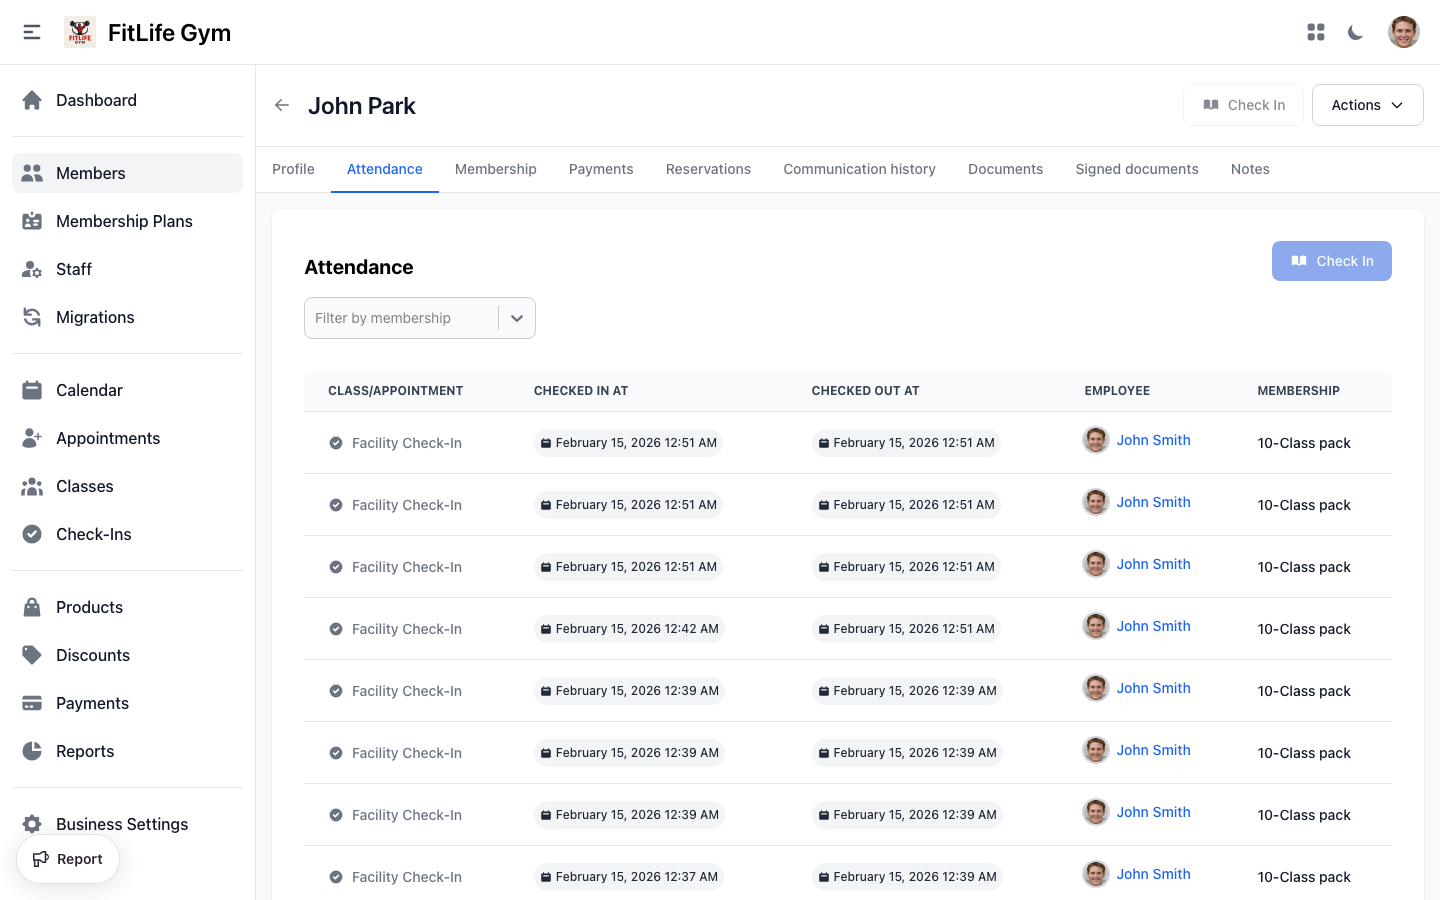Select the Reports pie-chart icon
The image size is (1440, 900).
pyautogui.click(x=32, y=751)
